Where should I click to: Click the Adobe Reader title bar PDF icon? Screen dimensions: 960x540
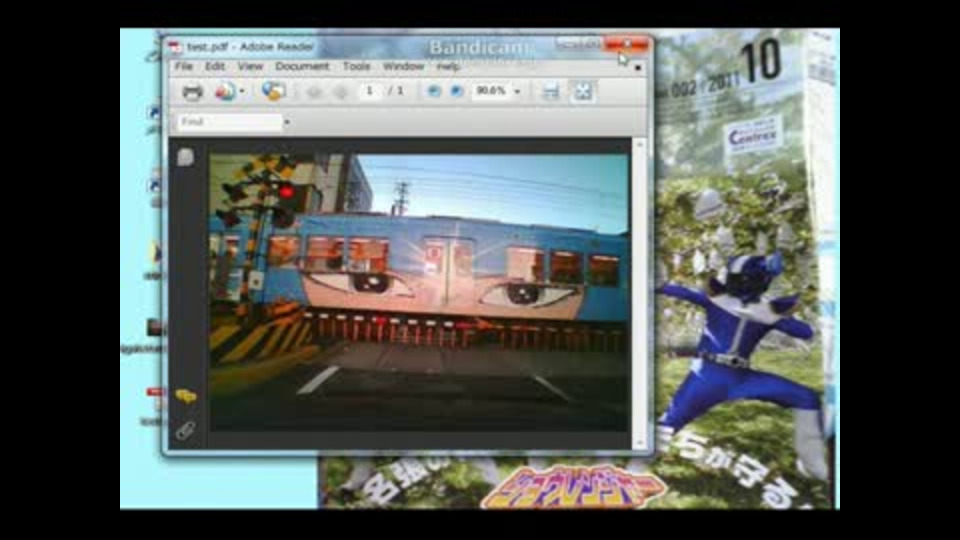pyautogui.click(x=176, y=47)
